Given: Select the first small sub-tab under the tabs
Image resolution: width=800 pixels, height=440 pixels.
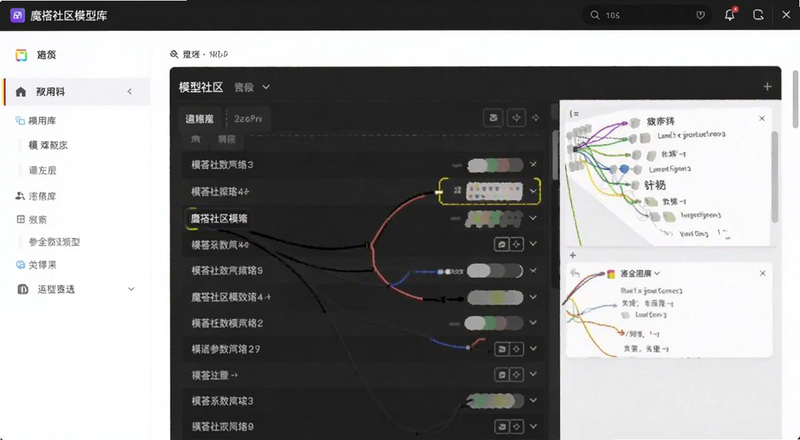Looking at the screenshot, I should point(195,139).
